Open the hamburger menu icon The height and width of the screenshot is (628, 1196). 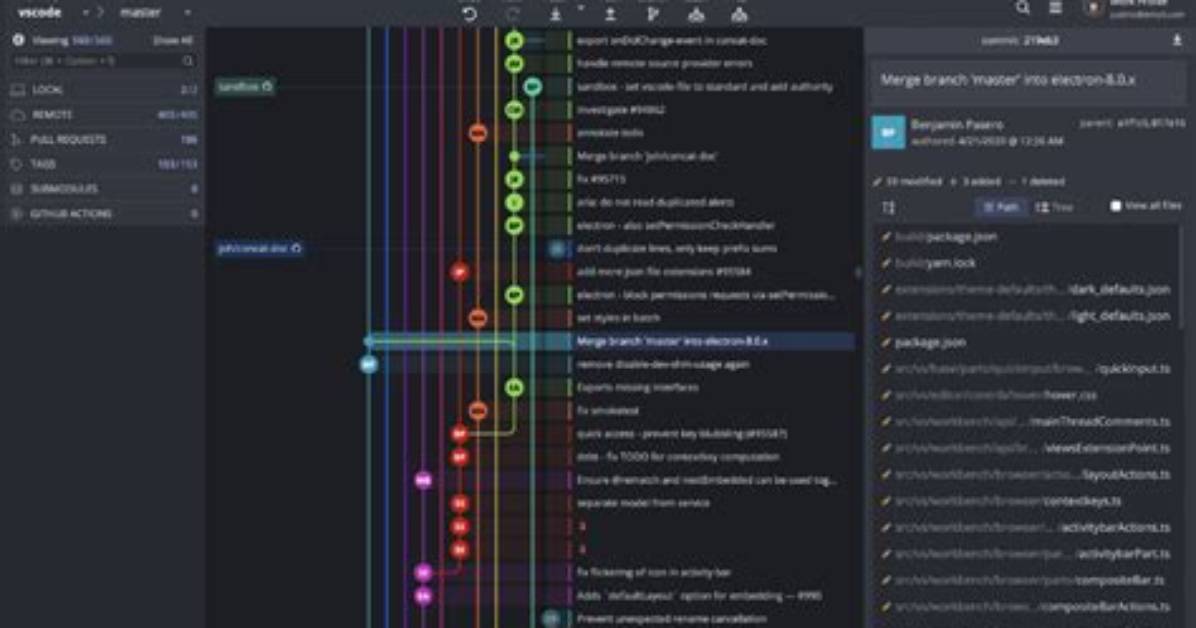pos(1056,8)
